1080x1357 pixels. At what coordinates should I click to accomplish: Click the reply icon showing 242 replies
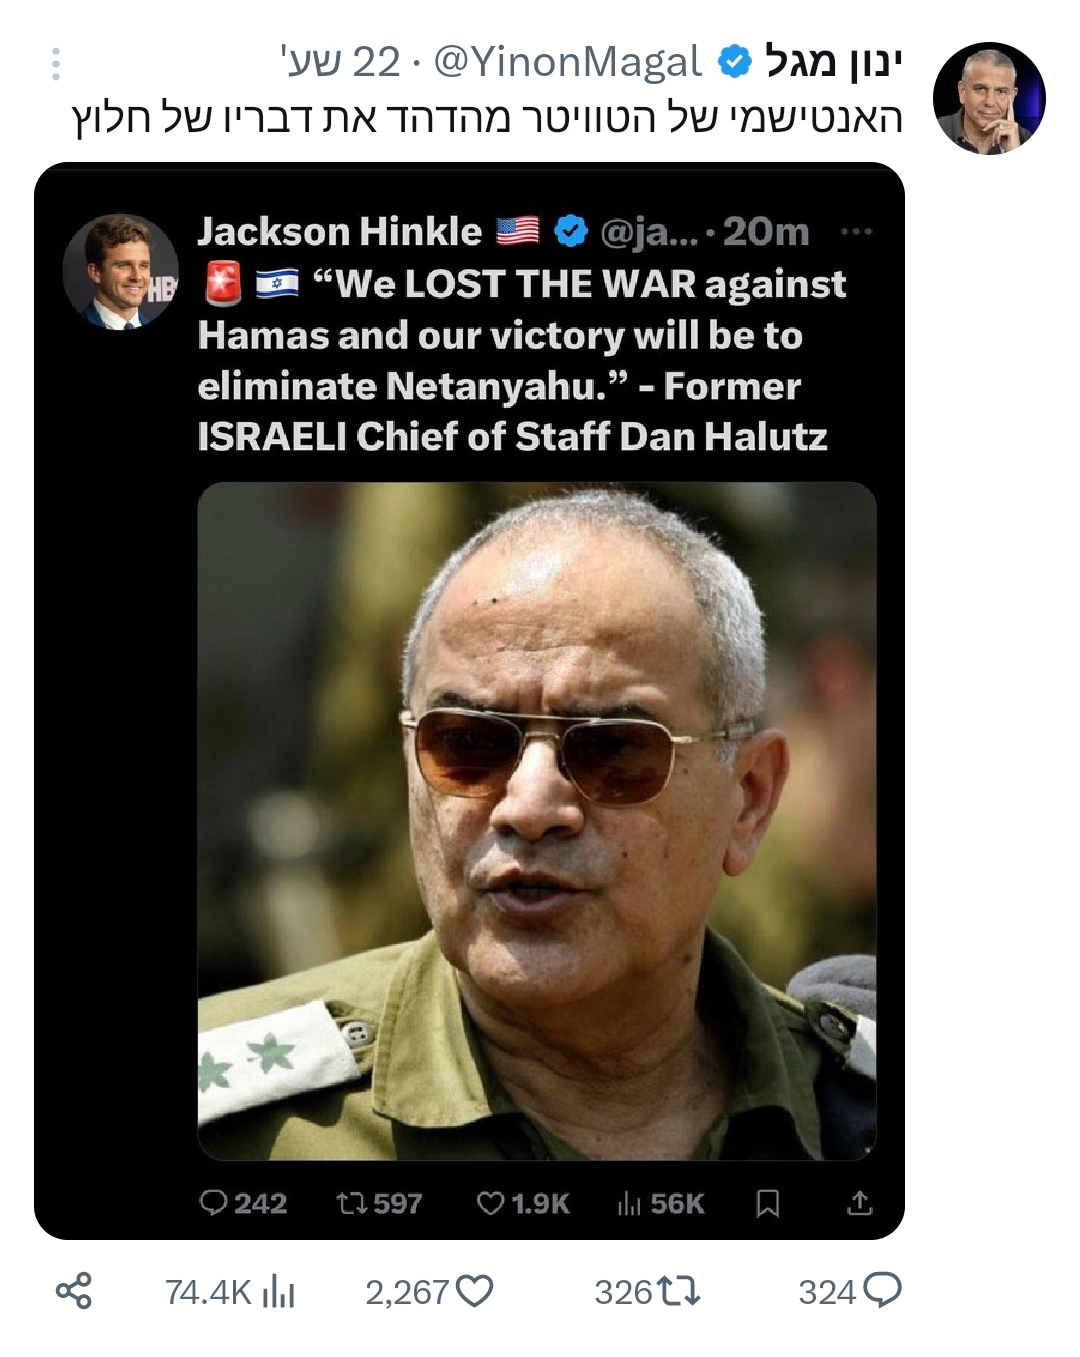tap(214, 1202)
